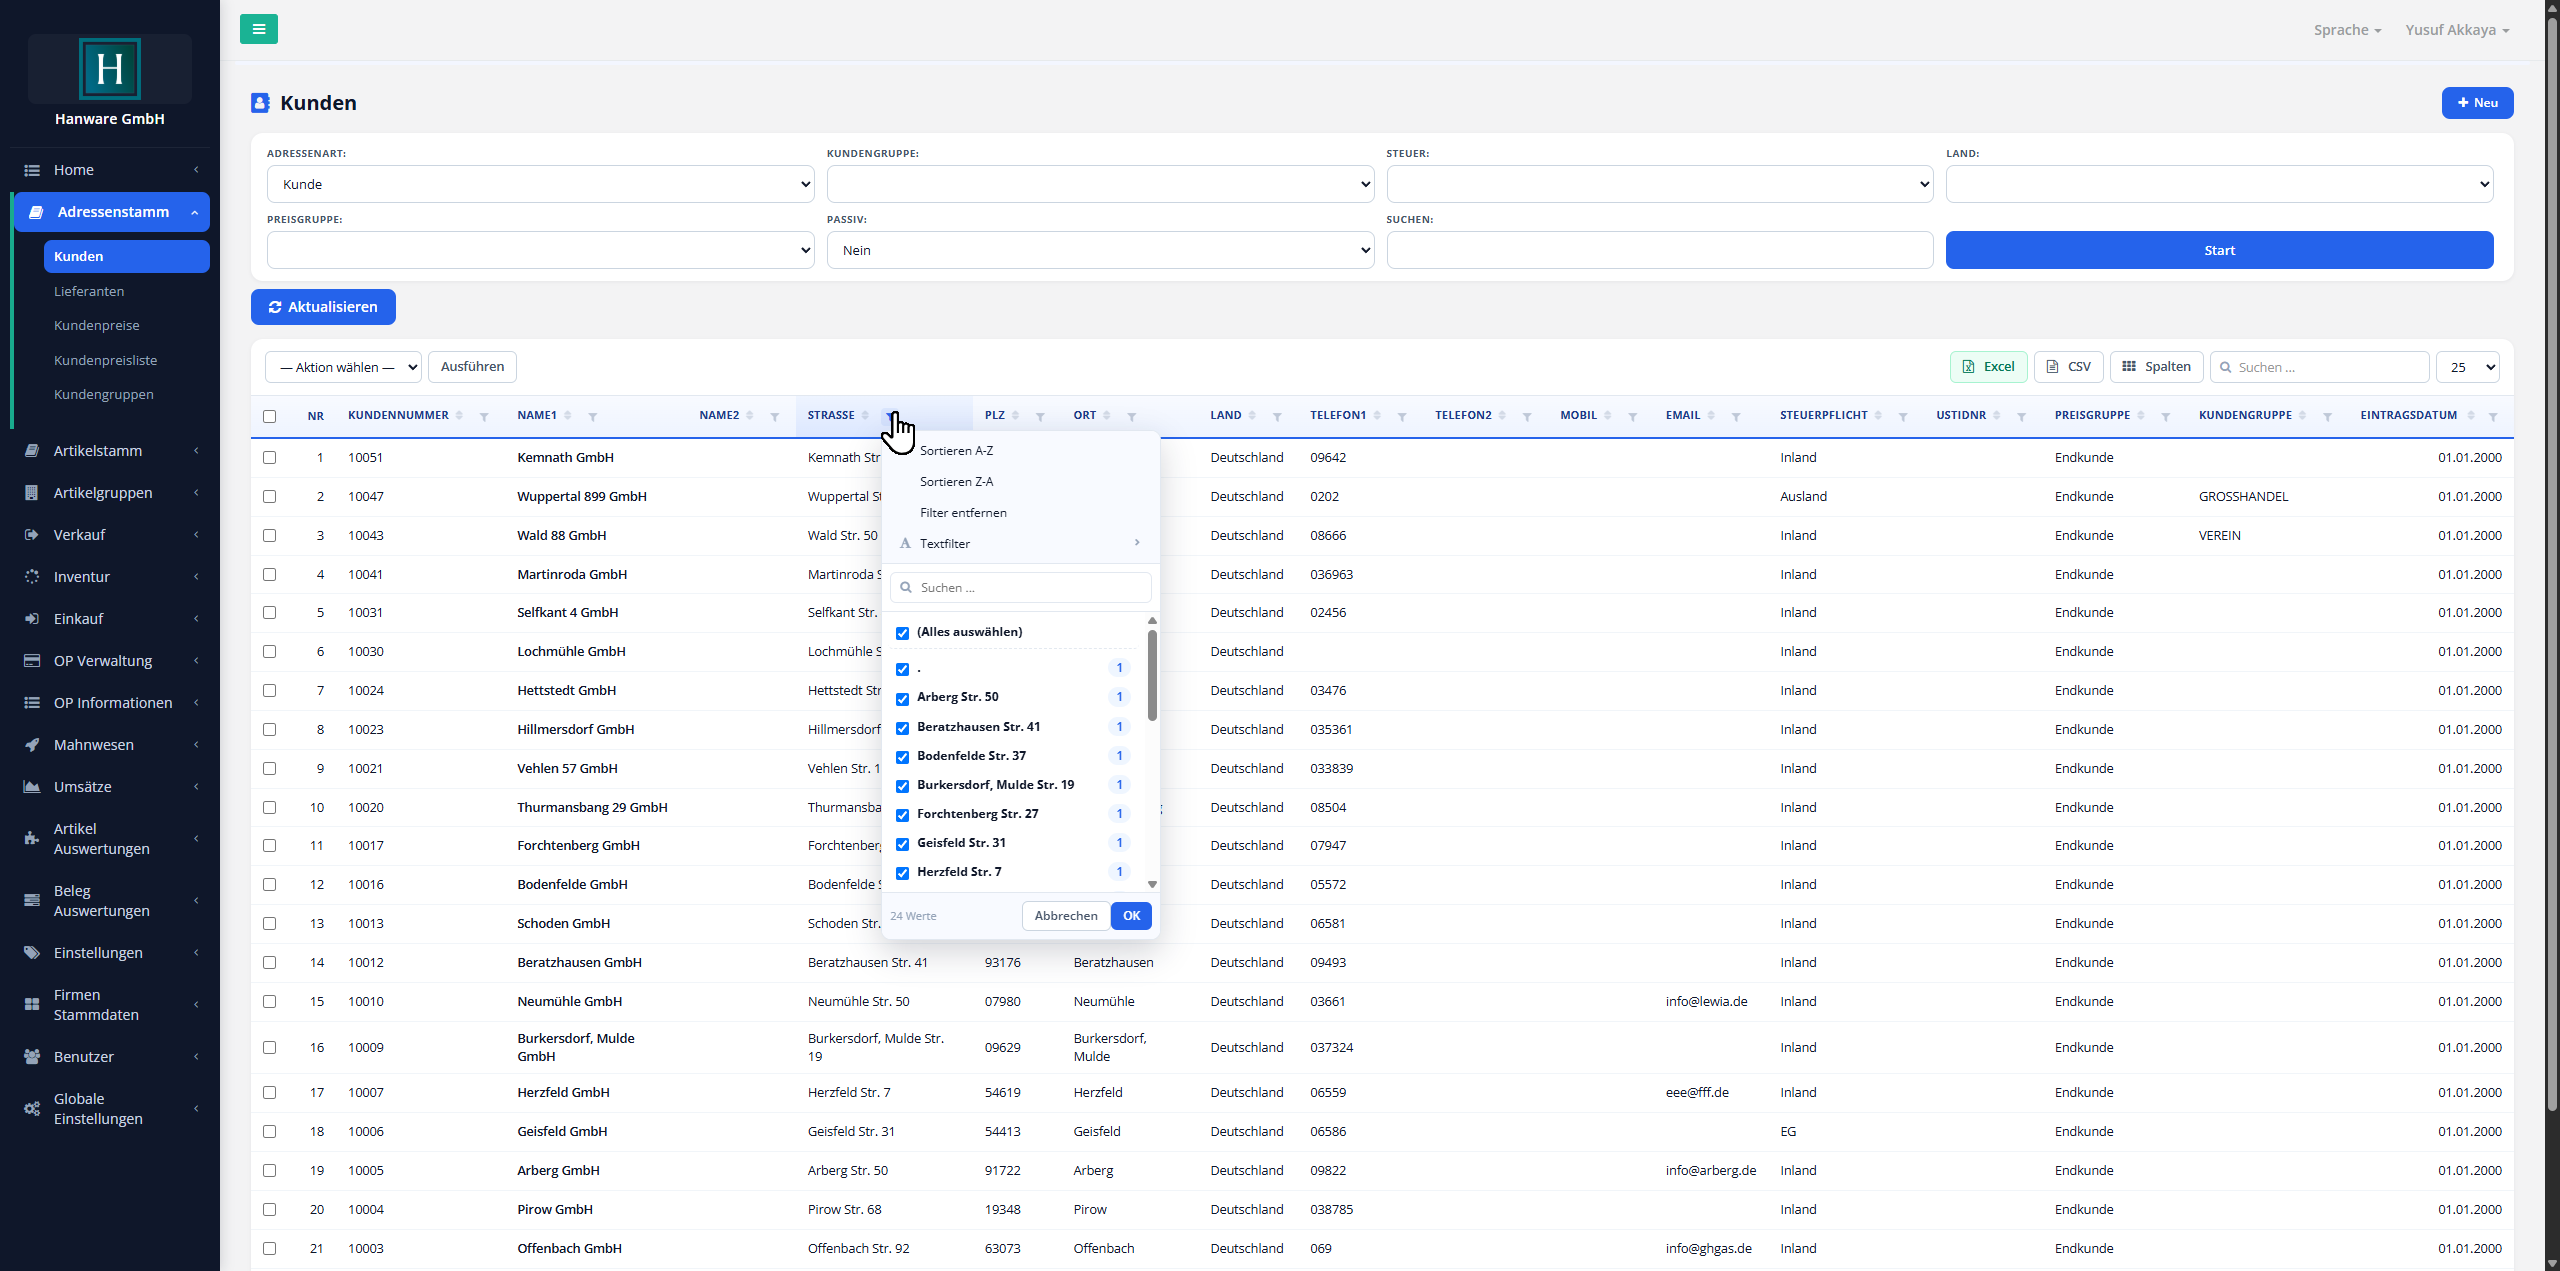The width and height of the screenshot is (2560, 1271).
Task: Check the row checkbox for Wuppertal 899 GmbH
Action: (269, 496)
